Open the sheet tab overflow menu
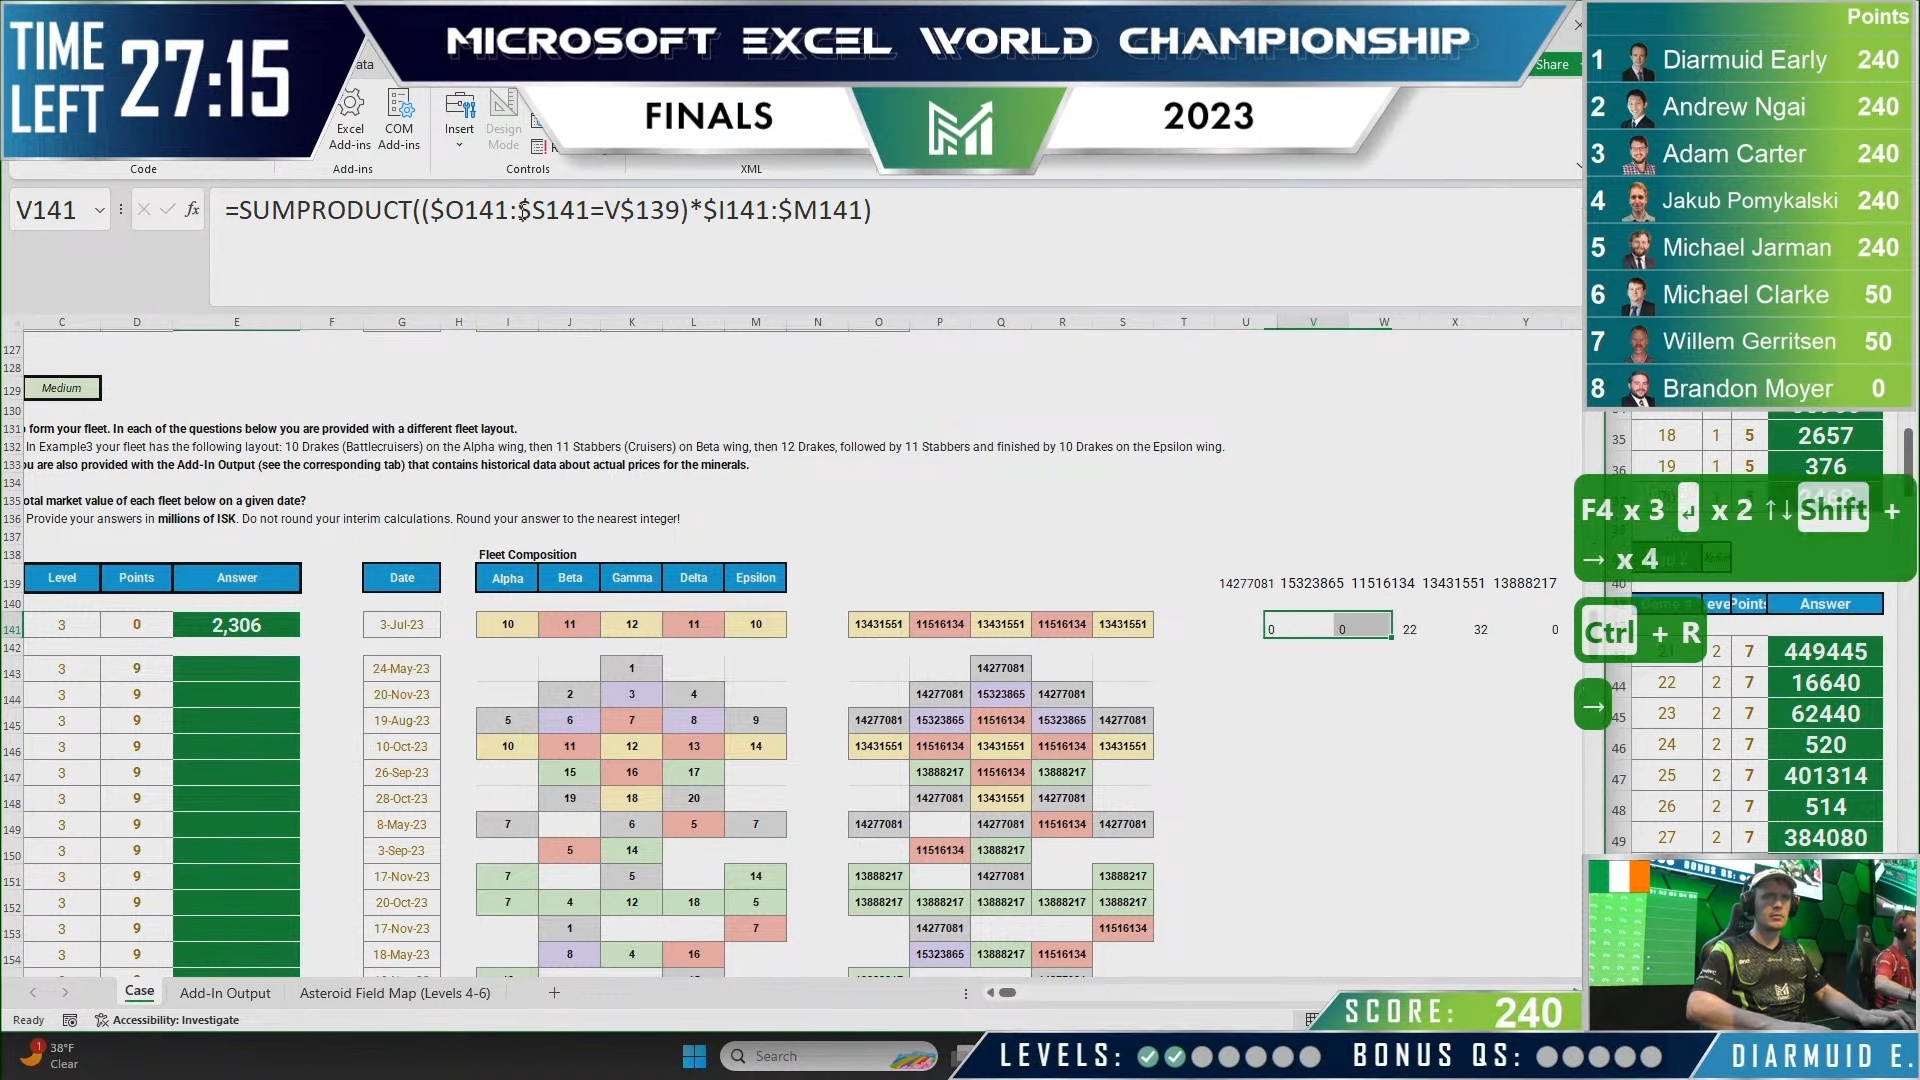 coord(965,993)
